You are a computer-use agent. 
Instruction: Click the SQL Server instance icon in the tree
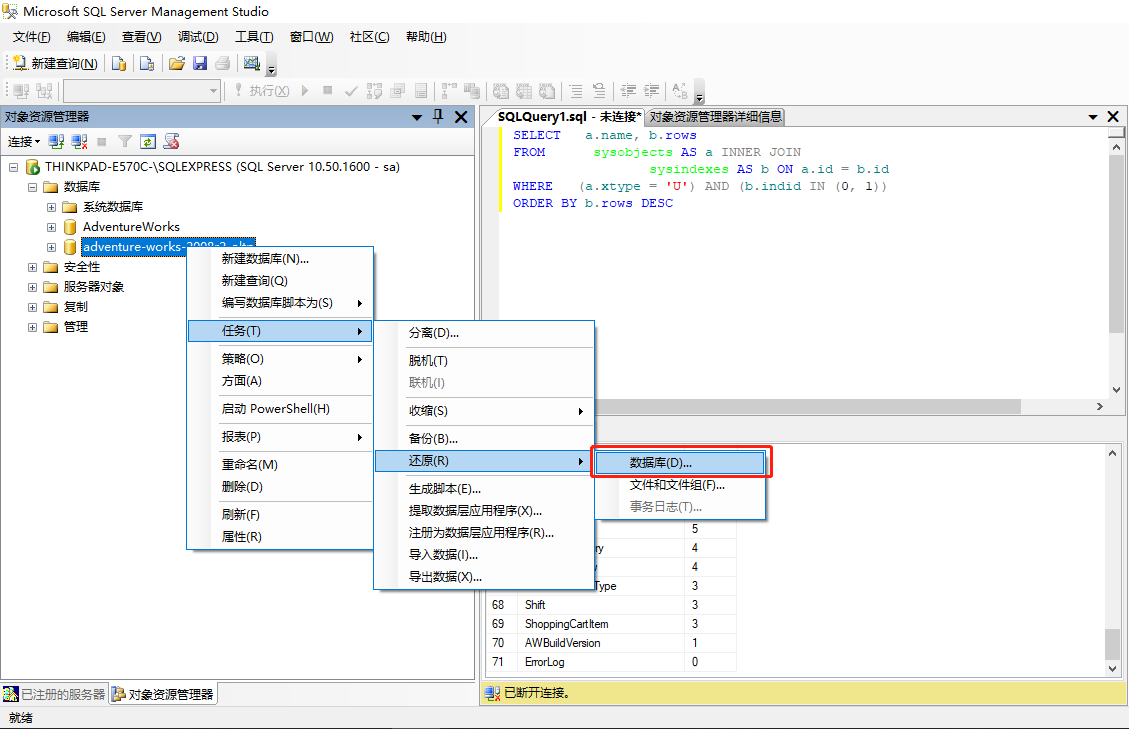(x=32, y=167)
